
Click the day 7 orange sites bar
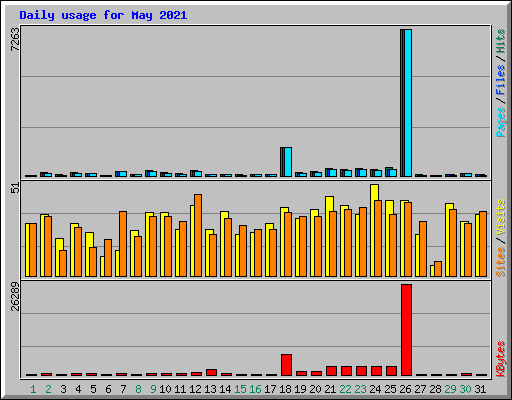tap(123, 244)
